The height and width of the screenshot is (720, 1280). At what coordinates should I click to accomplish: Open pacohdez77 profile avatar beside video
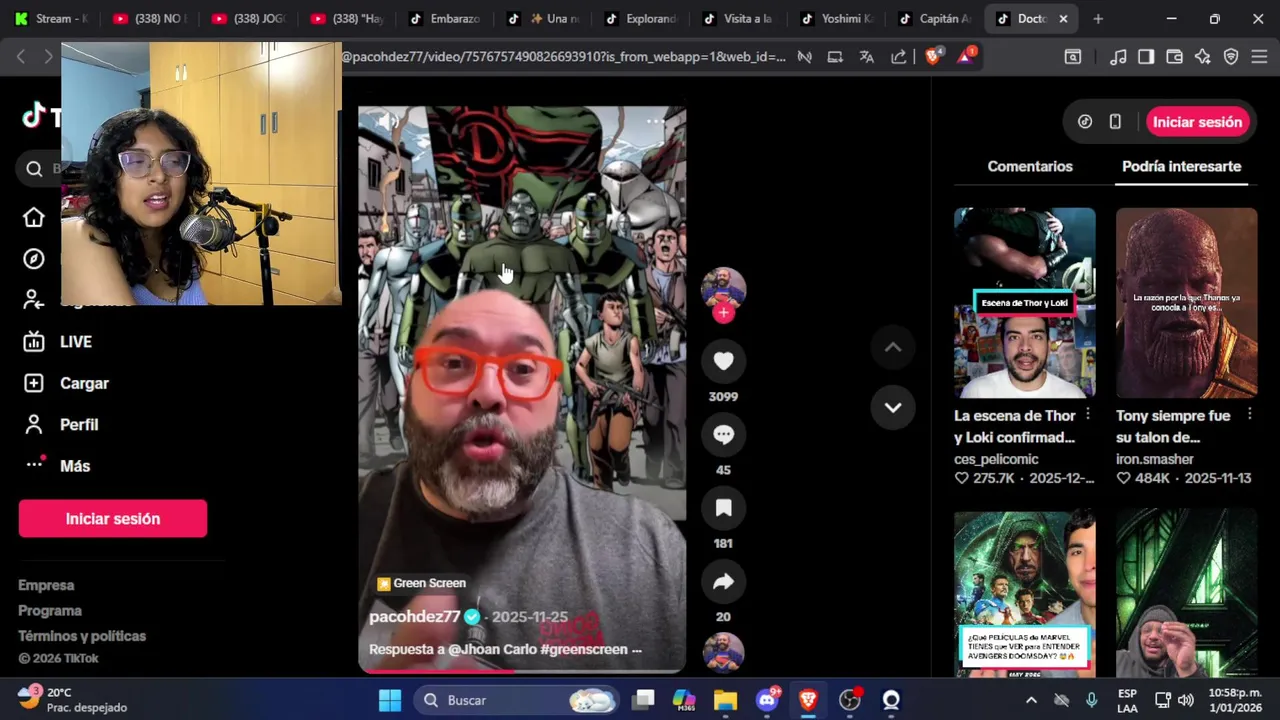pyautogui.click(x=723, y=289)
